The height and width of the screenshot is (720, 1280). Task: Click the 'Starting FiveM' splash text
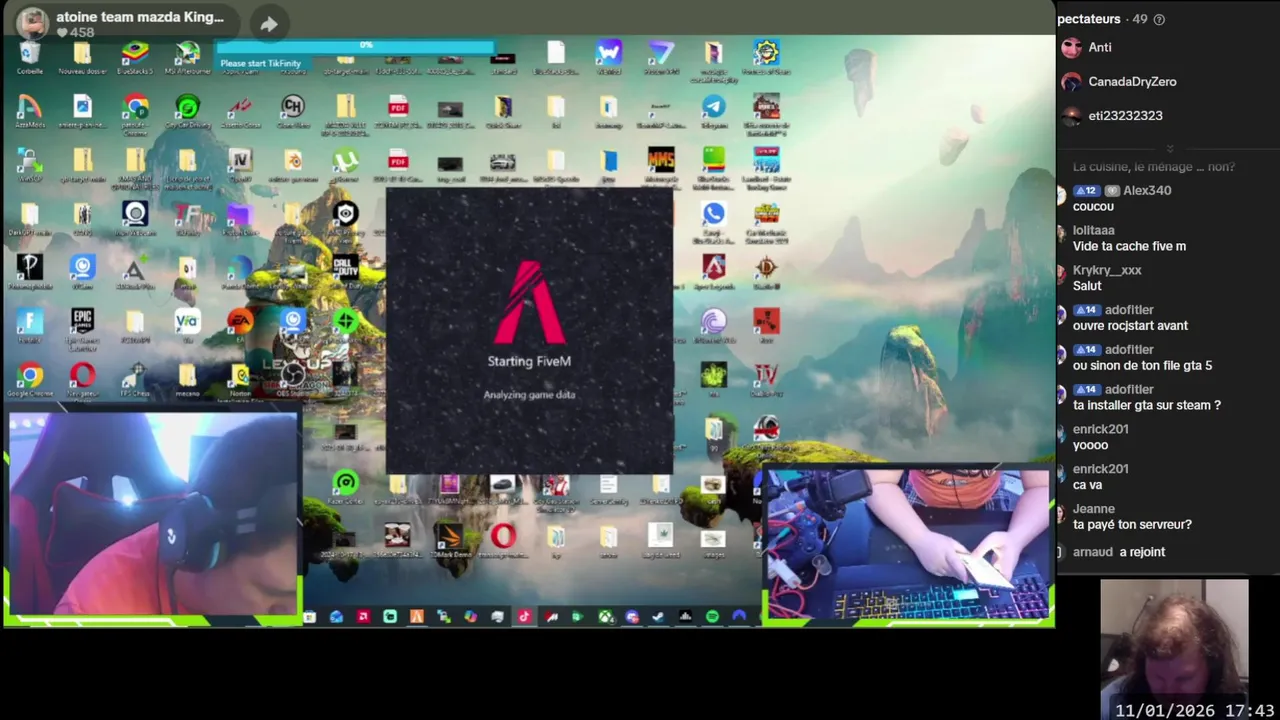click(529, 361)
